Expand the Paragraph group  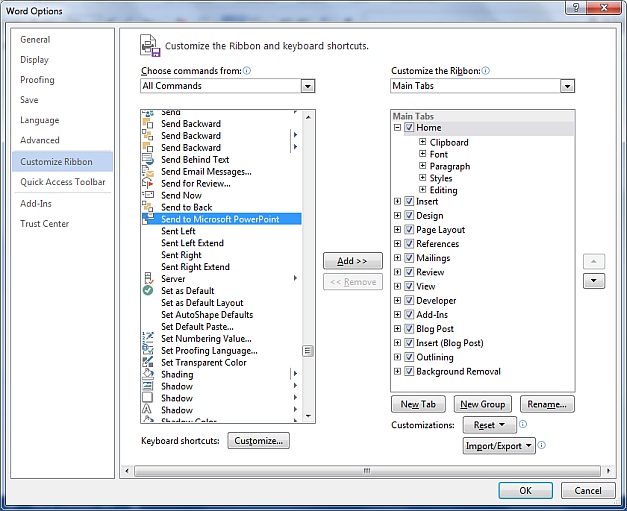coord(422,166)
